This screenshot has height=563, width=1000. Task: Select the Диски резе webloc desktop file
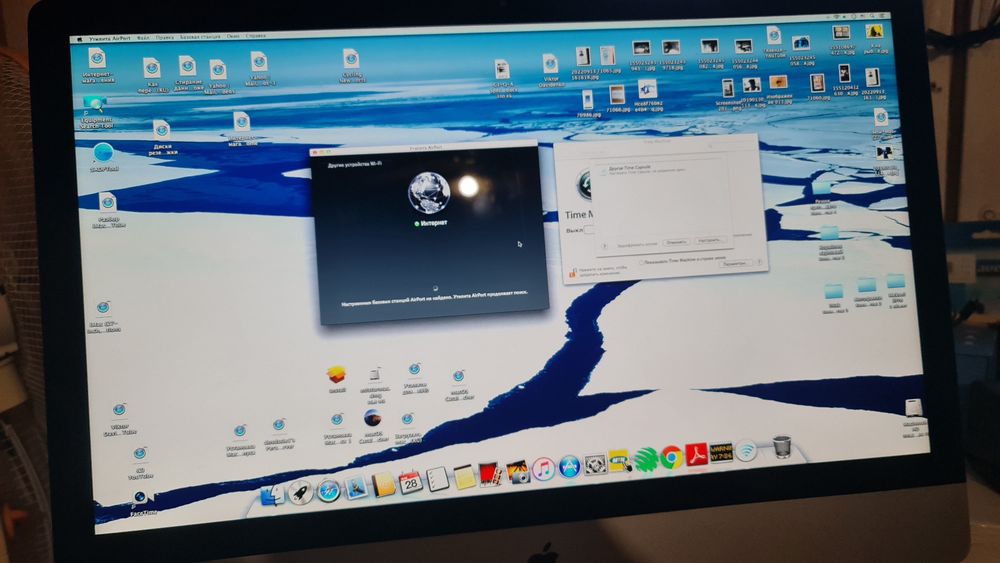tap(162, 138)
